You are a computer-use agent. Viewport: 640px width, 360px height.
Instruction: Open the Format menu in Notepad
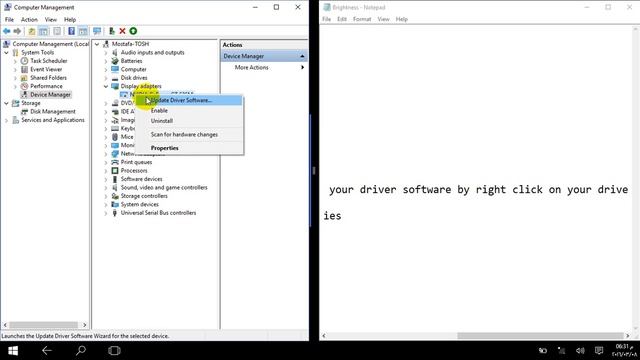[362, 19]
